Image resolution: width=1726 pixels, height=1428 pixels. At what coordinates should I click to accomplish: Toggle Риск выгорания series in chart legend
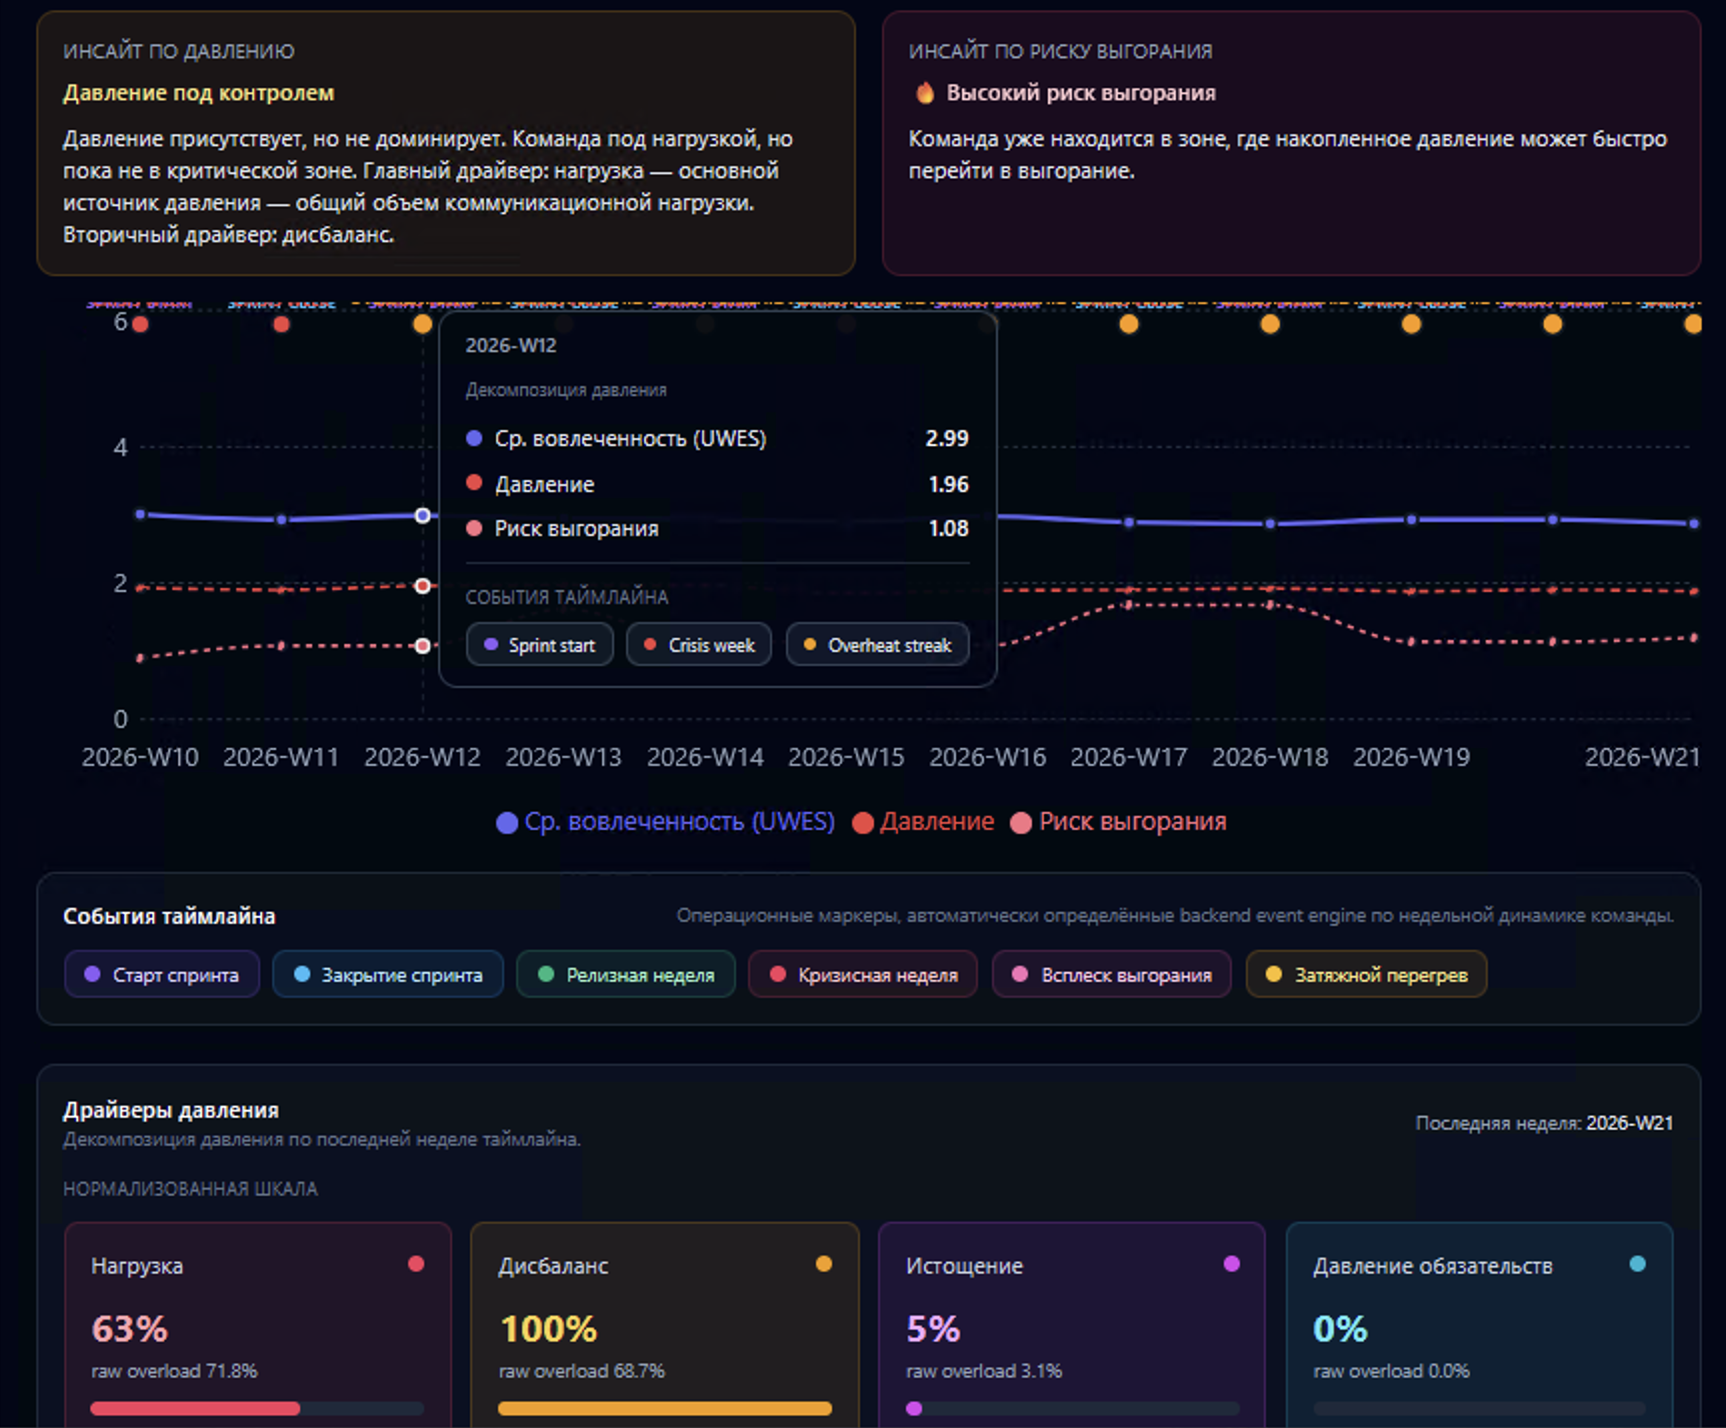click(1118, 822)
